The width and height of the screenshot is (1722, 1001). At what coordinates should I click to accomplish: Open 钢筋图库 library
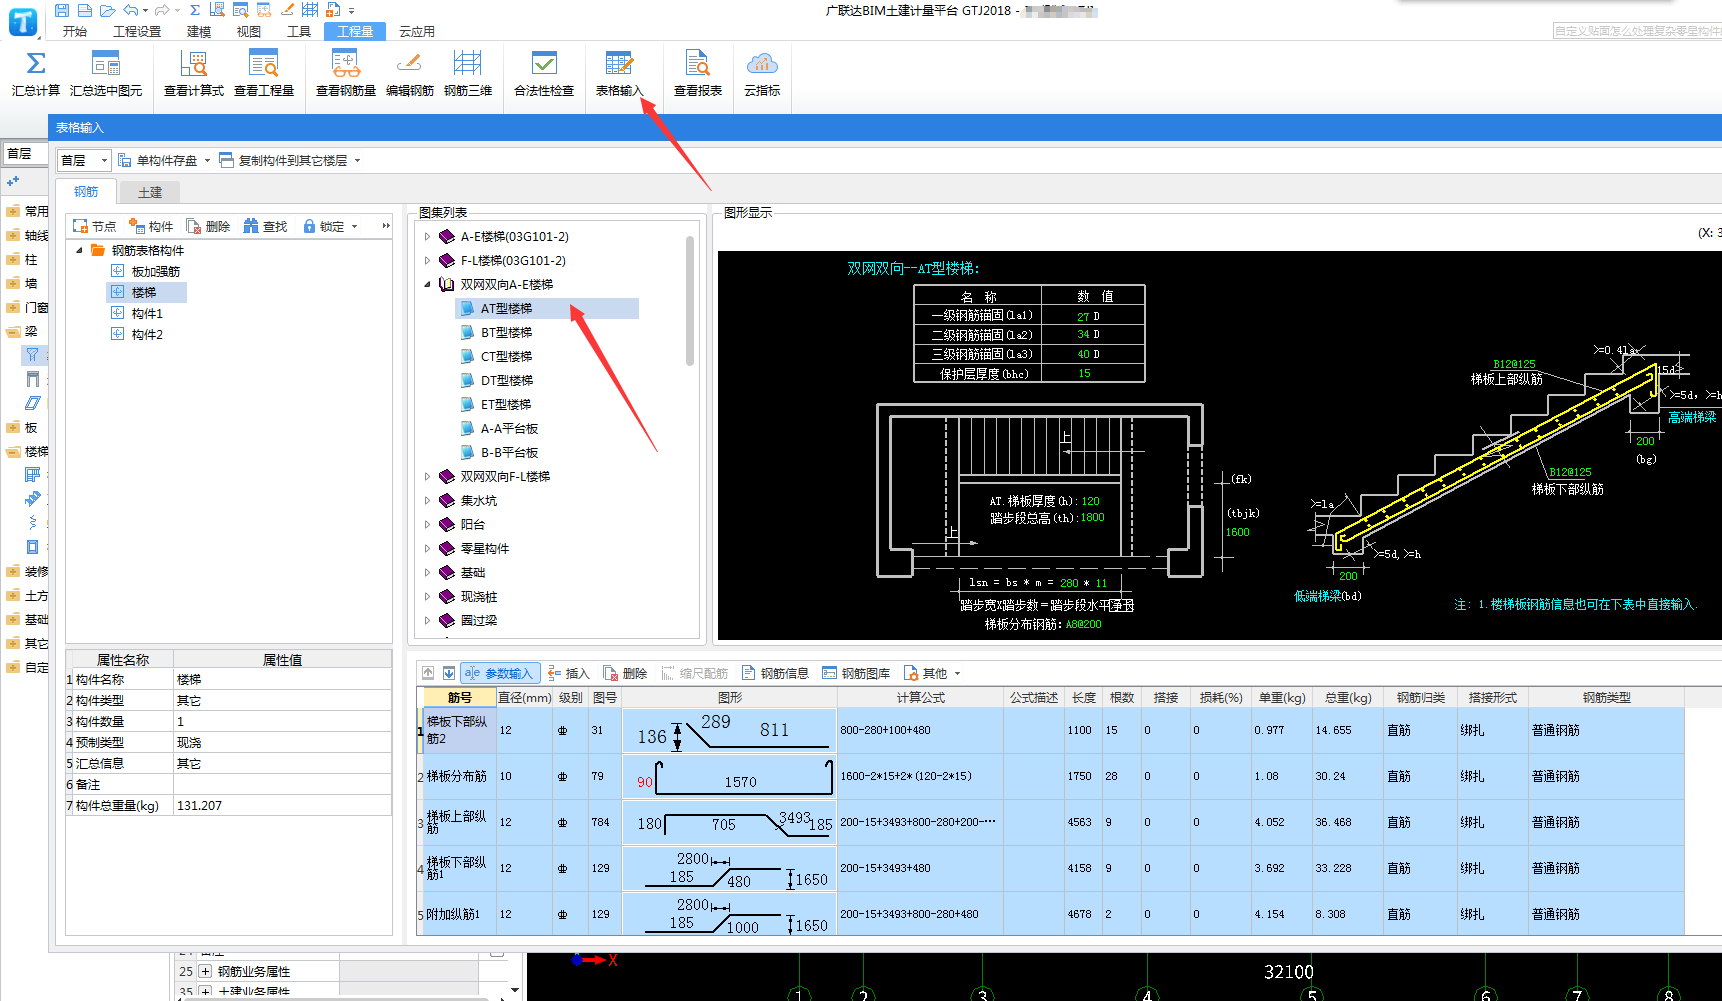click(x=856, y=673)
